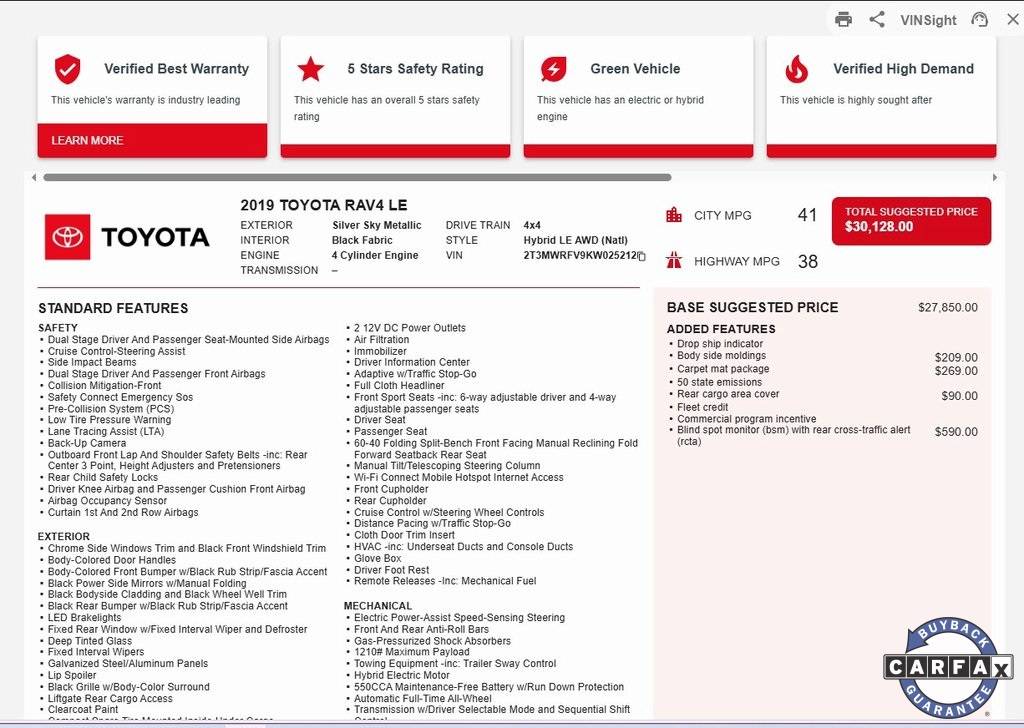Click the VIN number 2T3MWRFV9KW025212
The width and height of the screenshot is (1024, 728).
coord(580,255)
